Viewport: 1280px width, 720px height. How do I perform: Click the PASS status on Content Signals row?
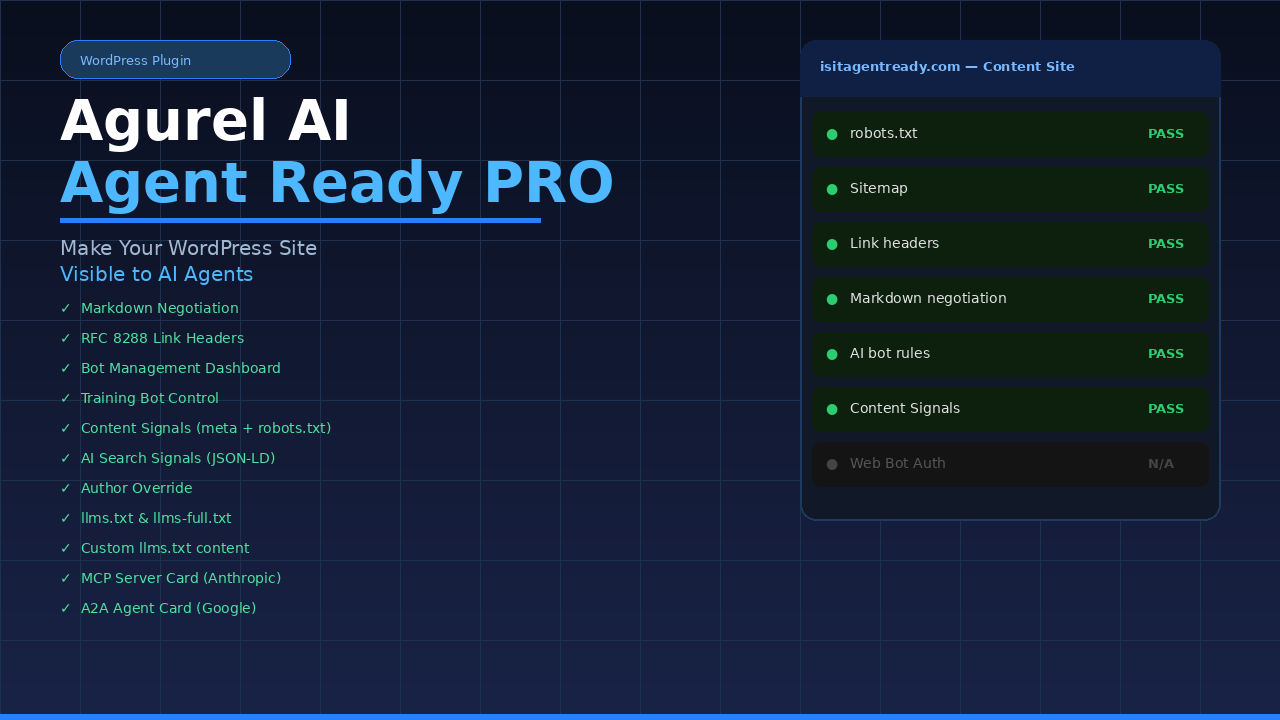pos(1166,409)
